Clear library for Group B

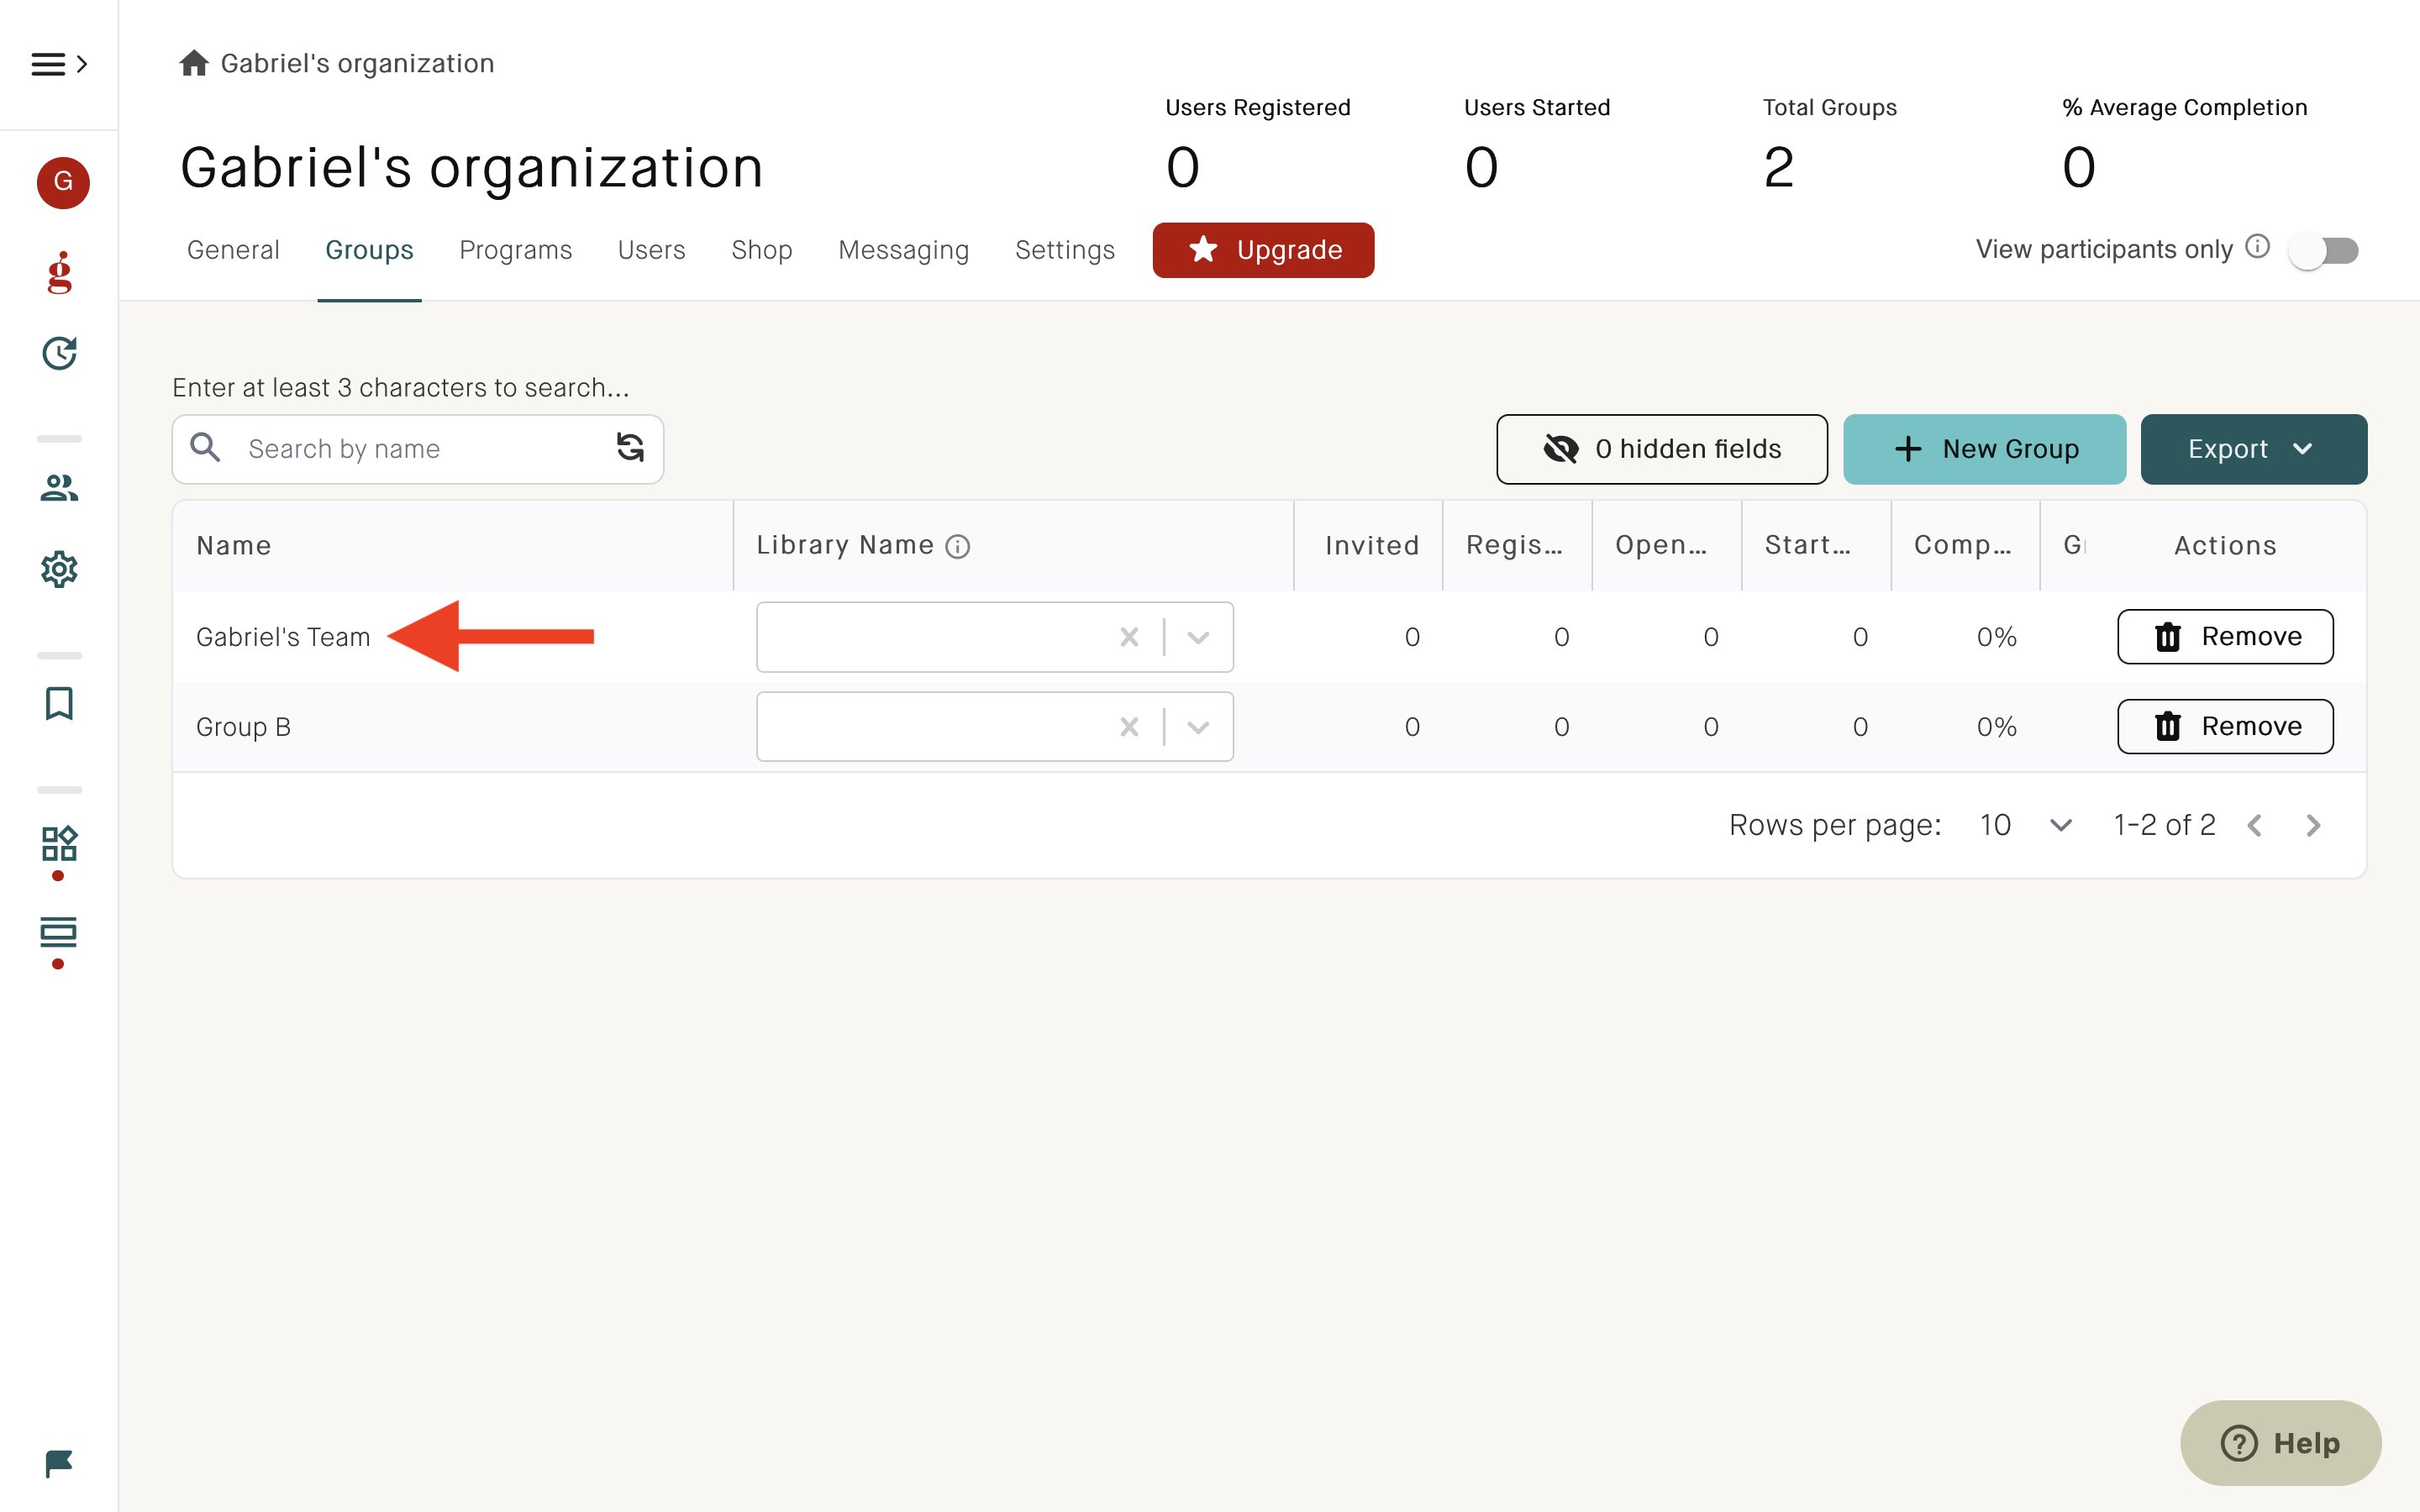pos(1129,727)
